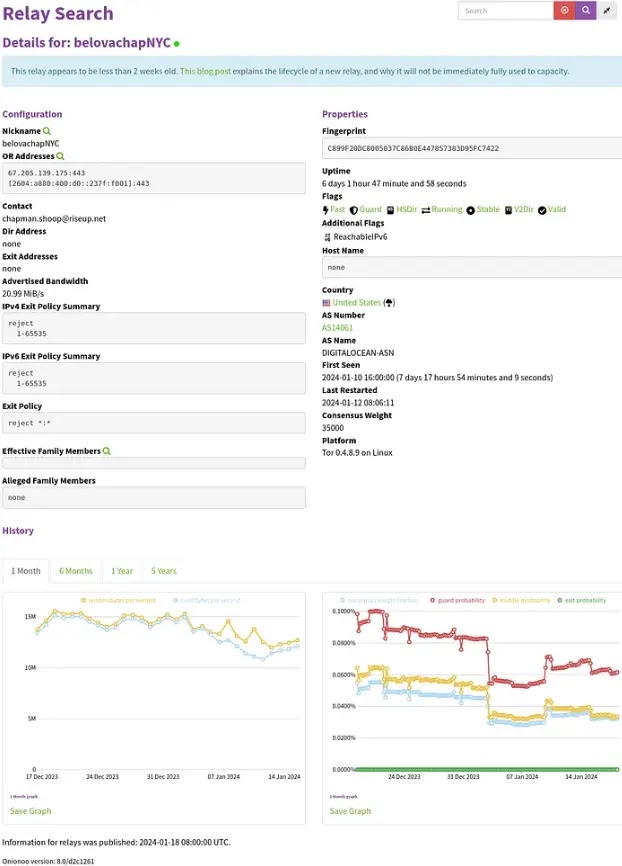Open the 5 Years history tab
The image size is (622, 866).
164,571
